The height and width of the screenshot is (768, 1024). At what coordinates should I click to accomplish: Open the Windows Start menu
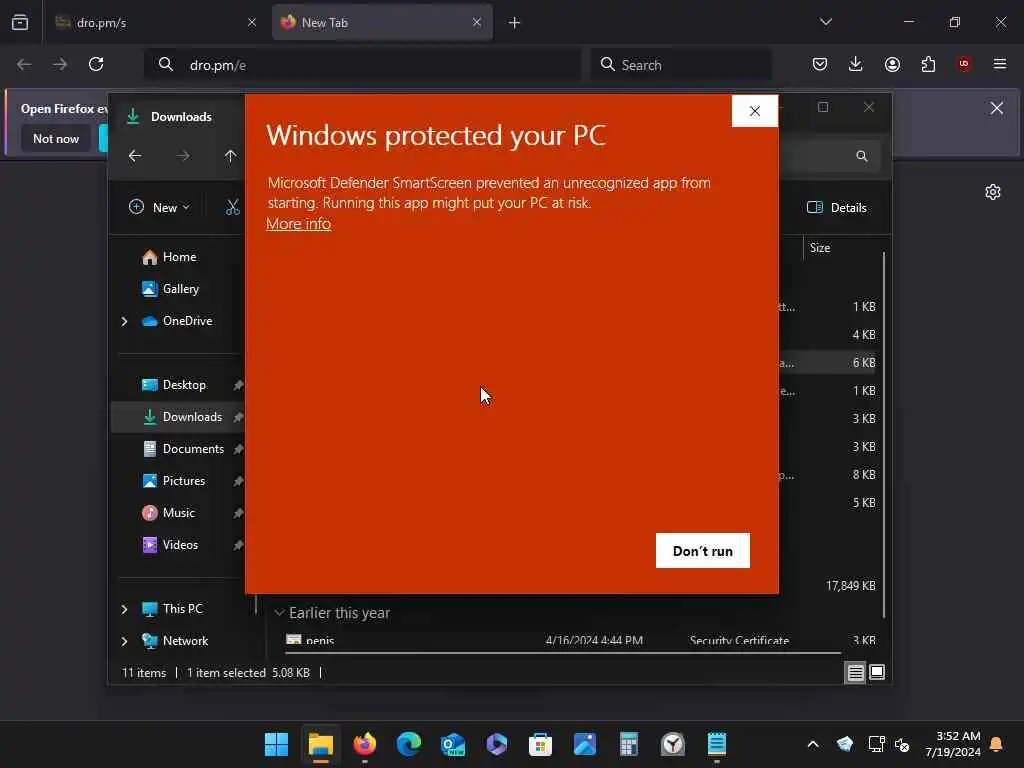[276, 744]
